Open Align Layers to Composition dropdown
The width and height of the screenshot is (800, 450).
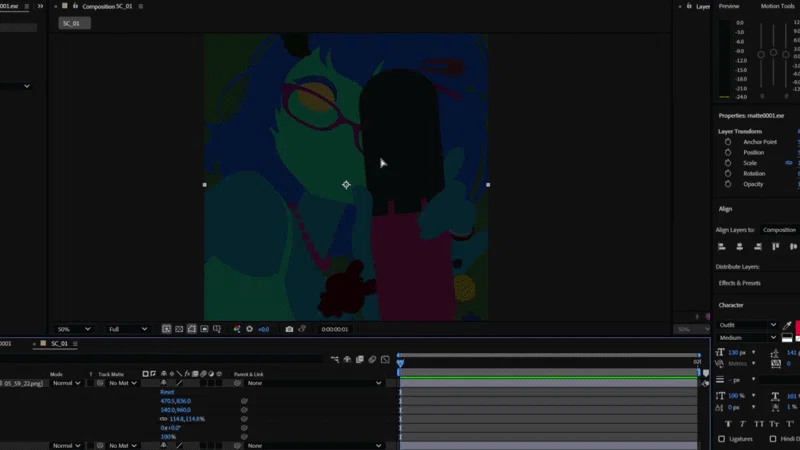tap(781, 230)
